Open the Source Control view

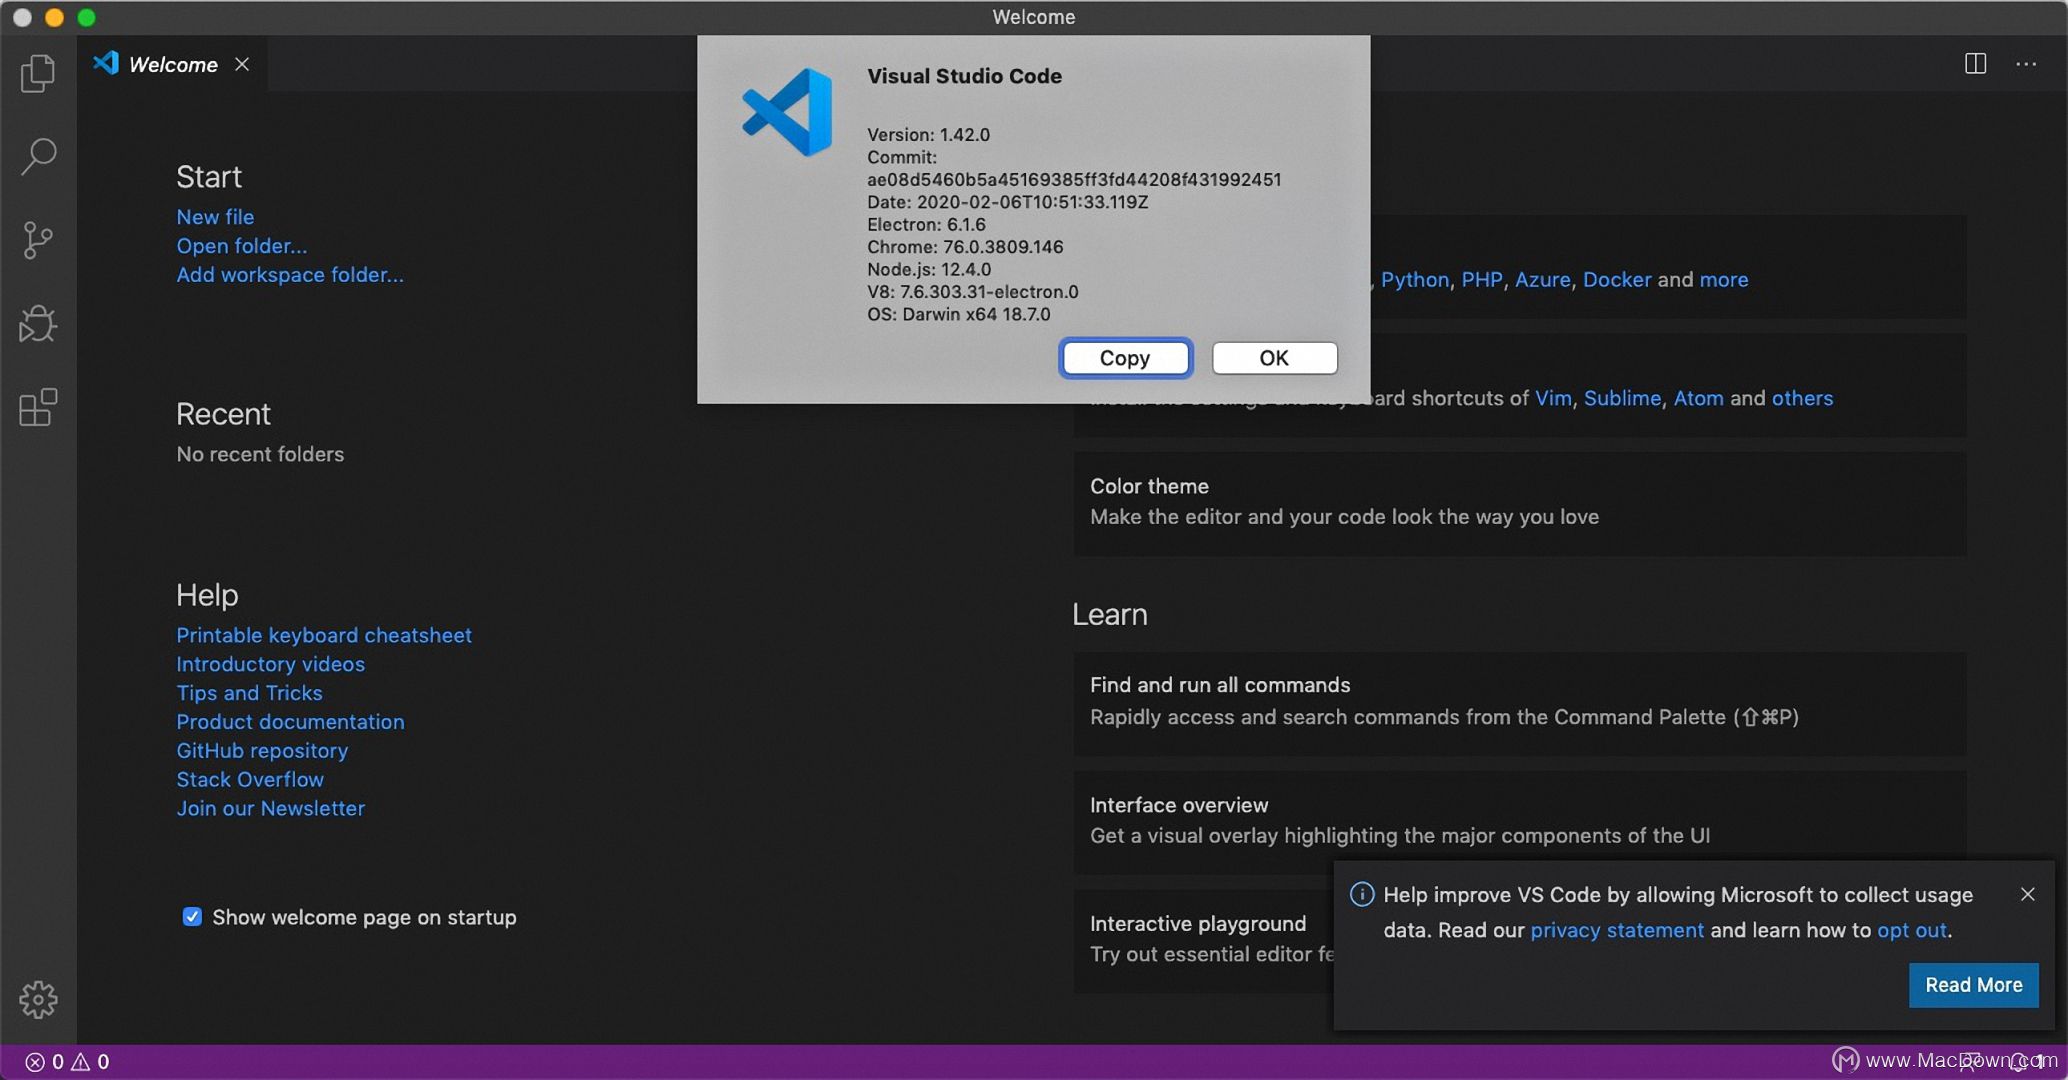[x=38, y=240]
